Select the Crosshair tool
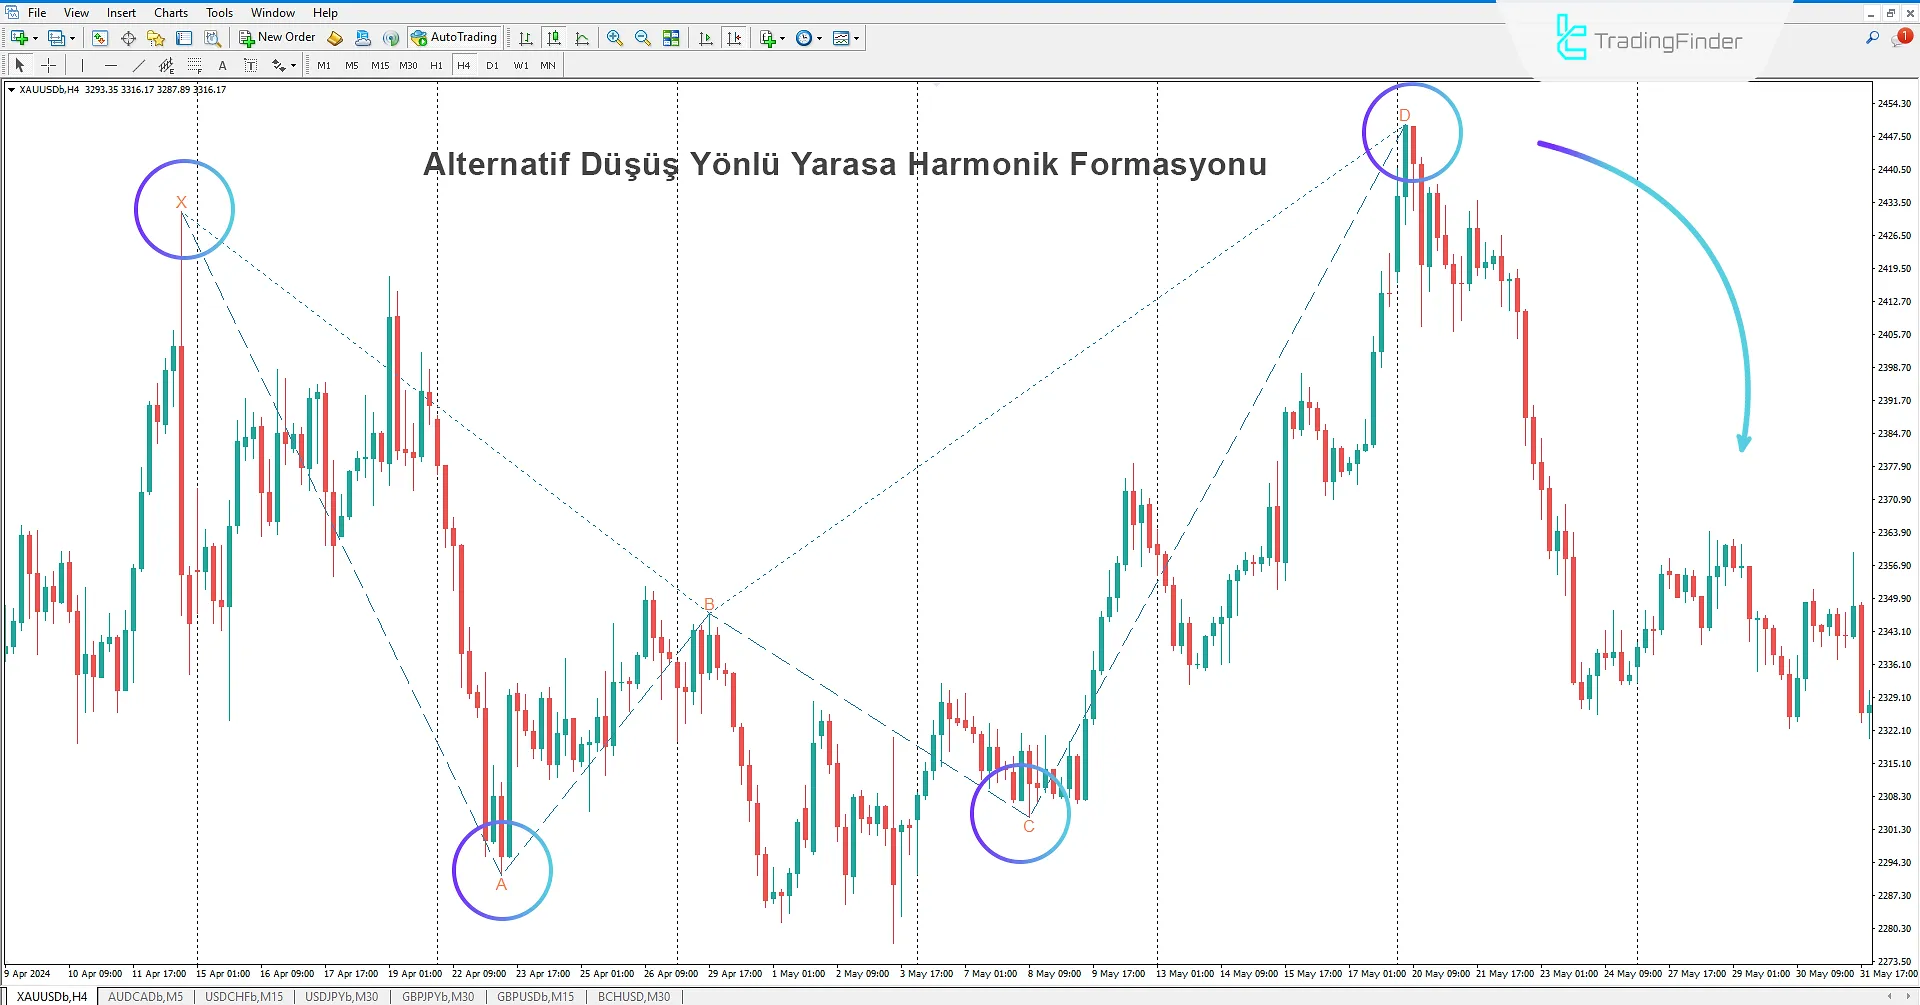This screenshot has height=1005, width=1920. (x=48, y=65)
